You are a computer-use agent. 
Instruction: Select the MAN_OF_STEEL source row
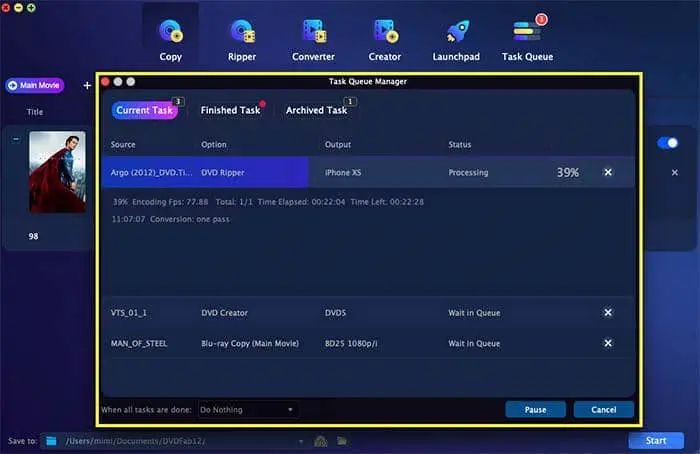(368, 343)
